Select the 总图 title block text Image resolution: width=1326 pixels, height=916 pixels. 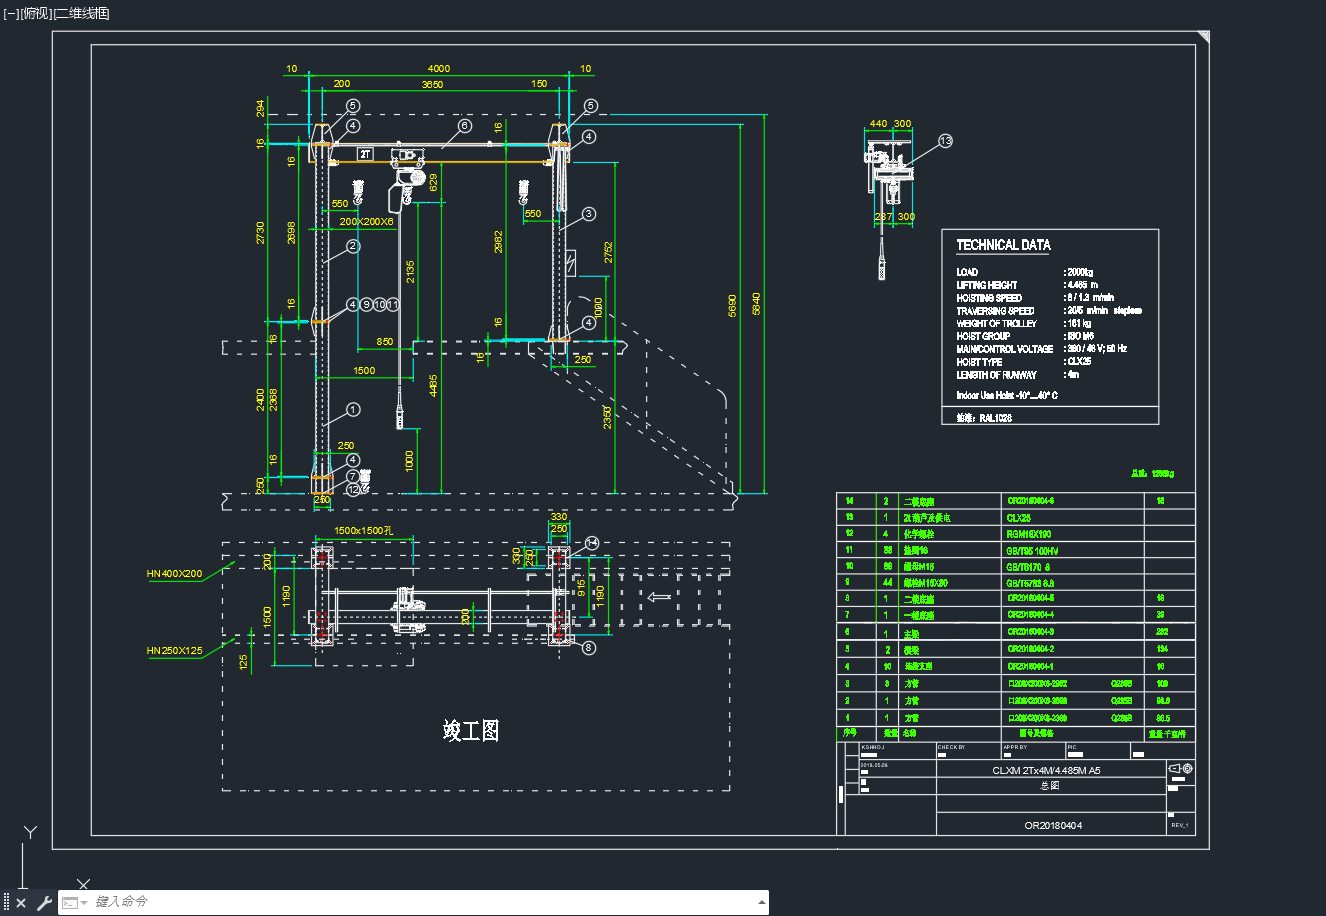click(x=1049, y=786)
